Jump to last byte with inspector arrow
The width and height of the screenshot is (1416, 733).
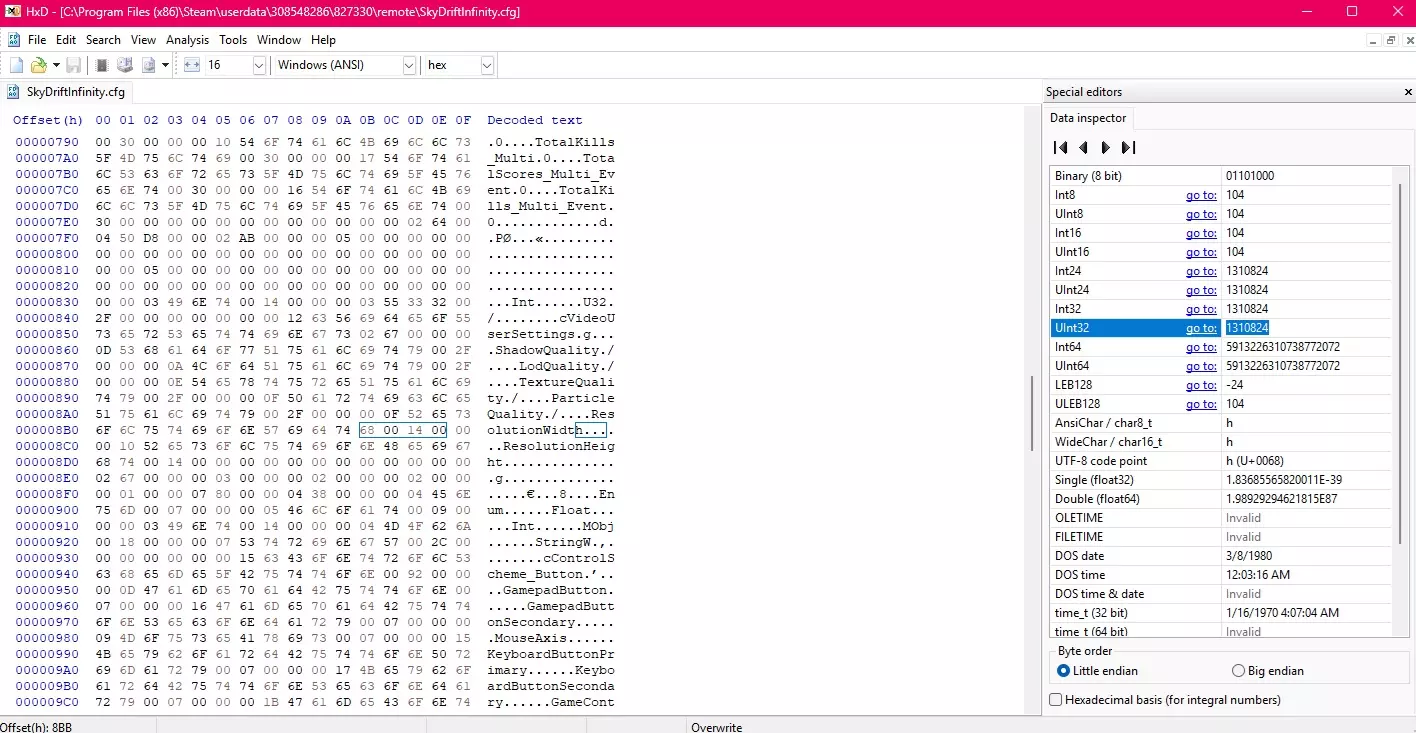pos(1128,148)
